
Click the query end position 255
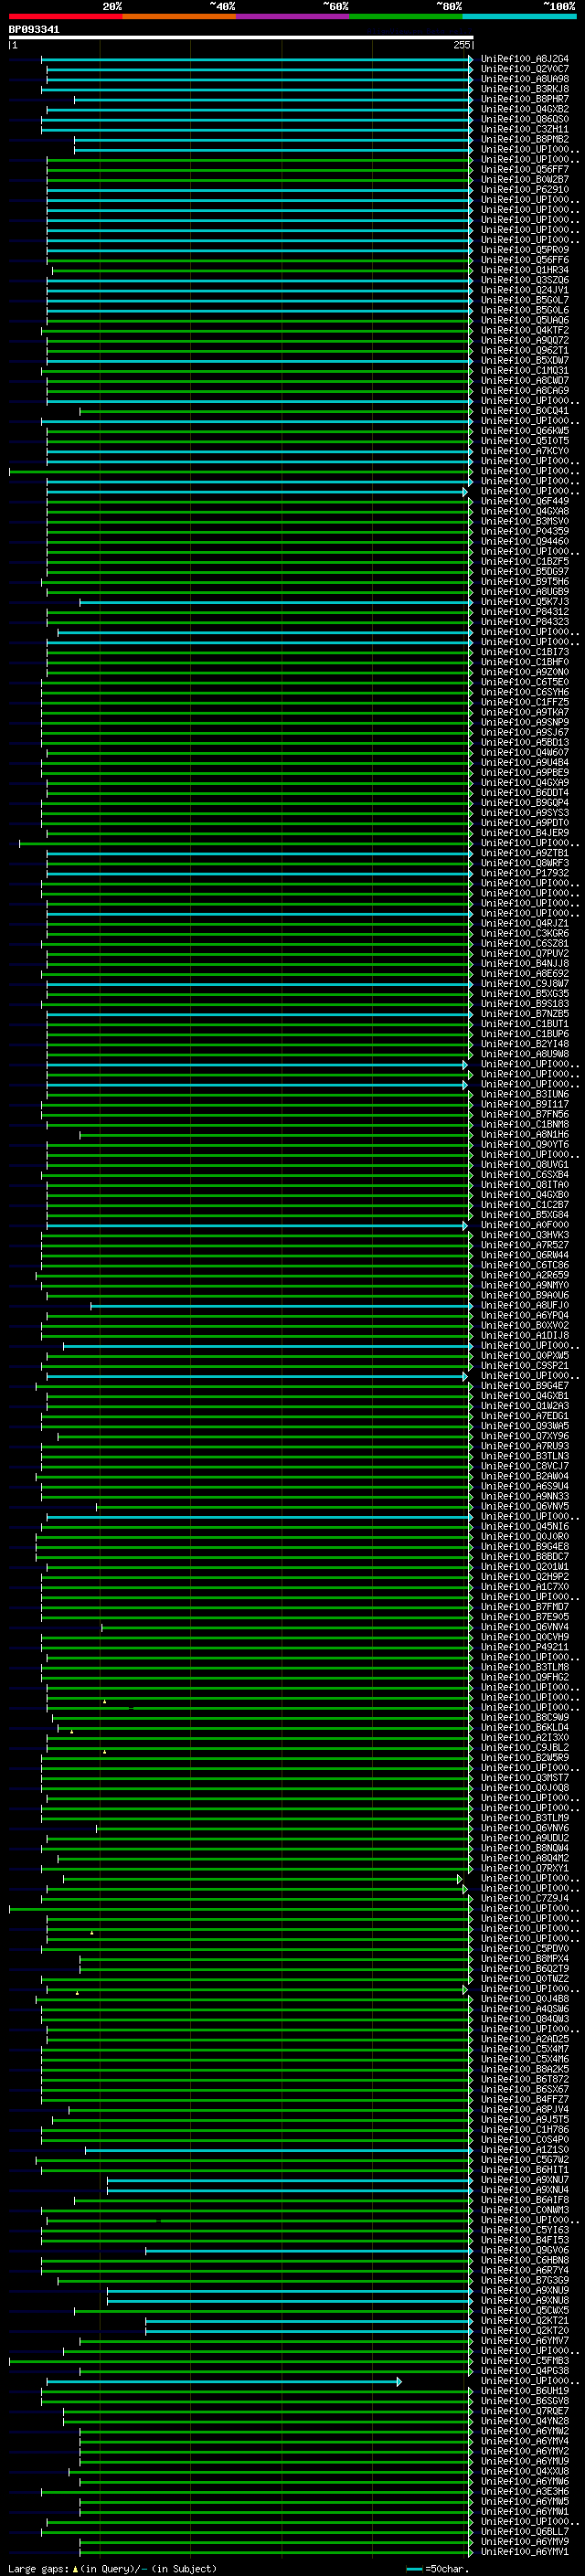coord(461,45)
